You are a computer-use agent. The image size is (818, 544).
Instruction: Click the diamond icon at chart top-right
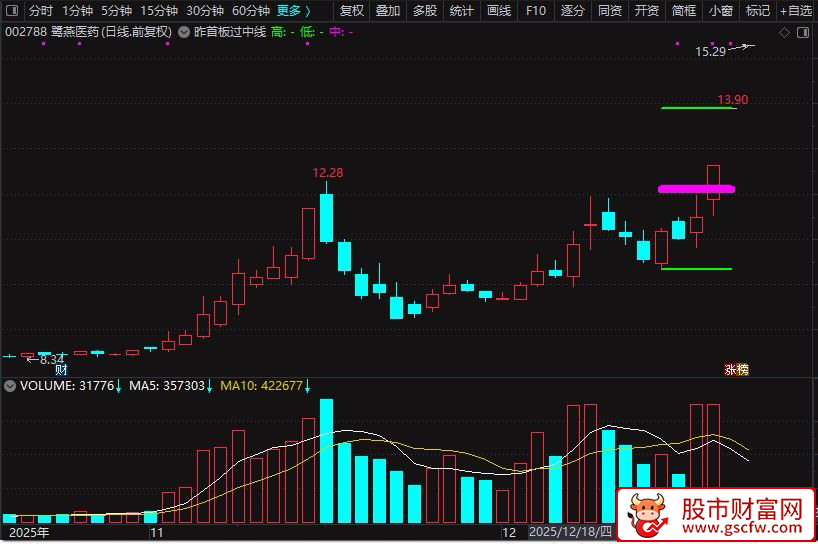(784, 33)
